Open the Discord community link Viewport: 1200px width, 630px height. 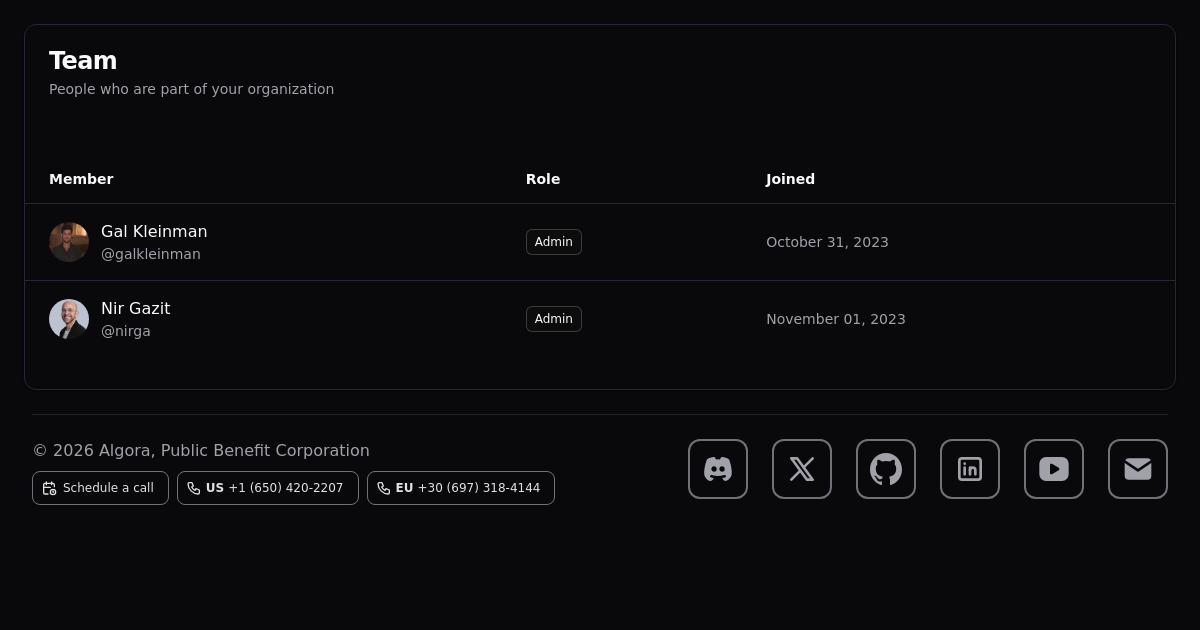[718, 469]
